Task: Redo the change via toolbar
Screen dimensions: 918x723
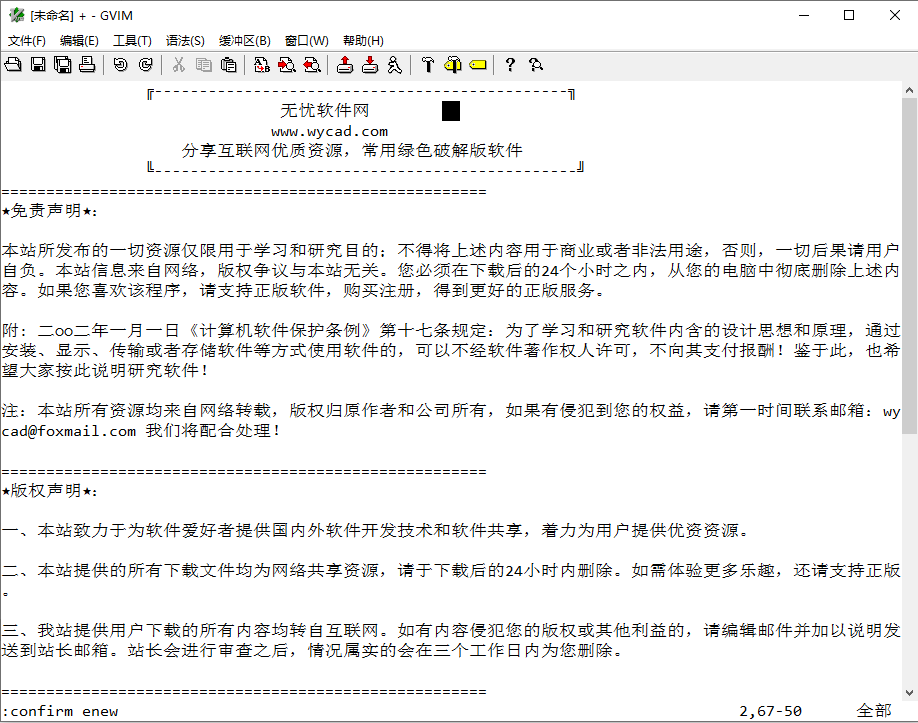Action: 145,65
